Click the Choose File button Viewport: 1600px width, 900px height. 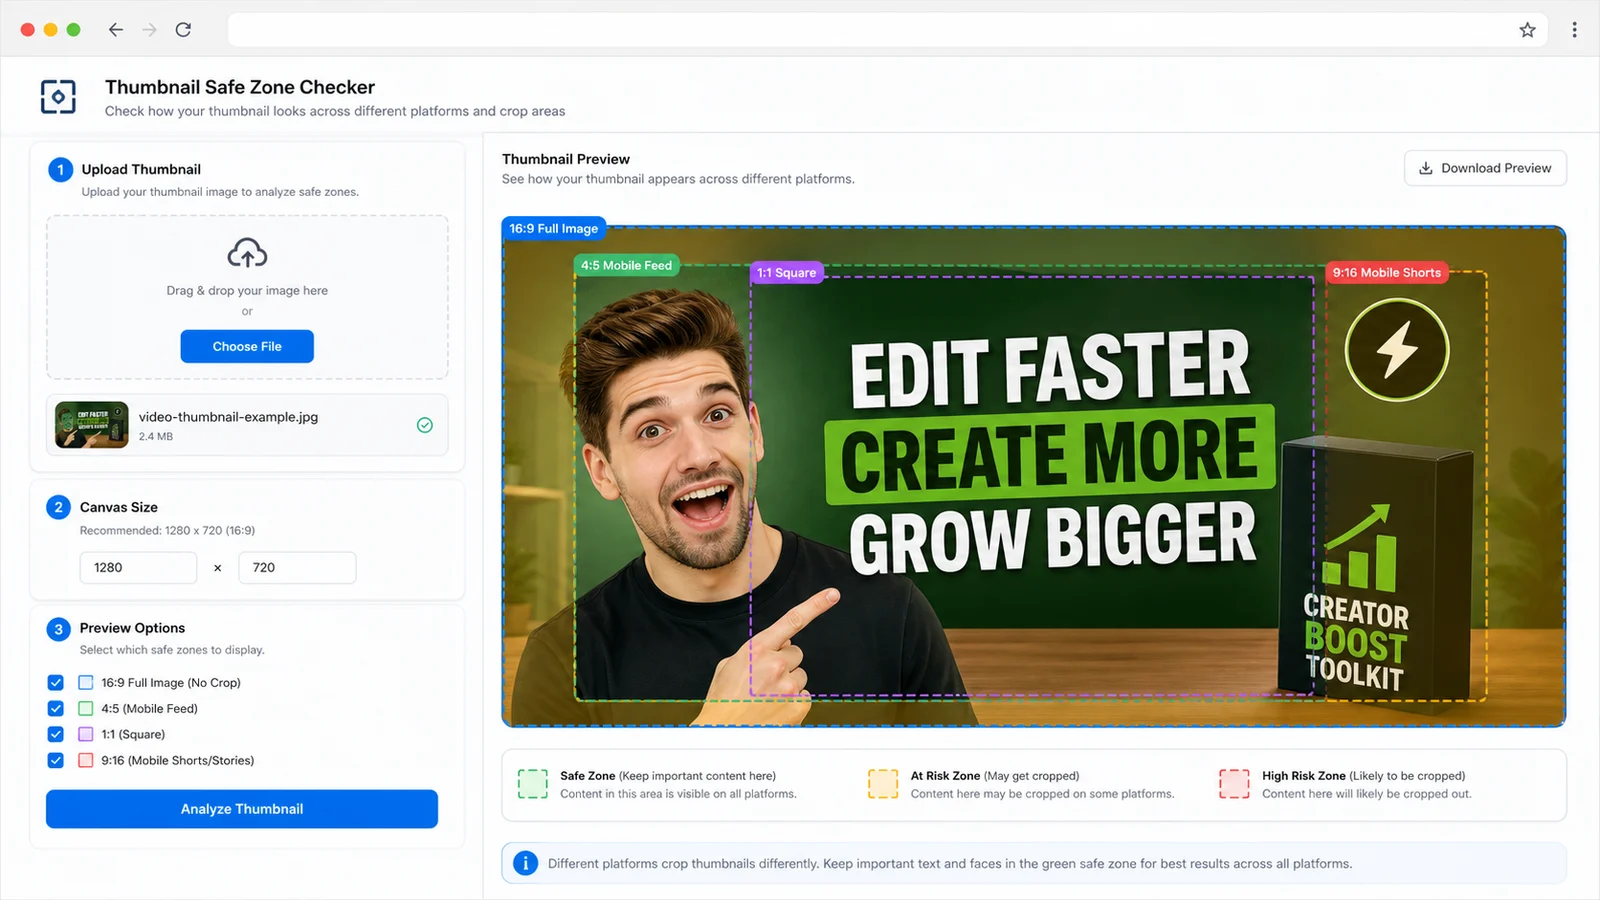click(247, 346)
